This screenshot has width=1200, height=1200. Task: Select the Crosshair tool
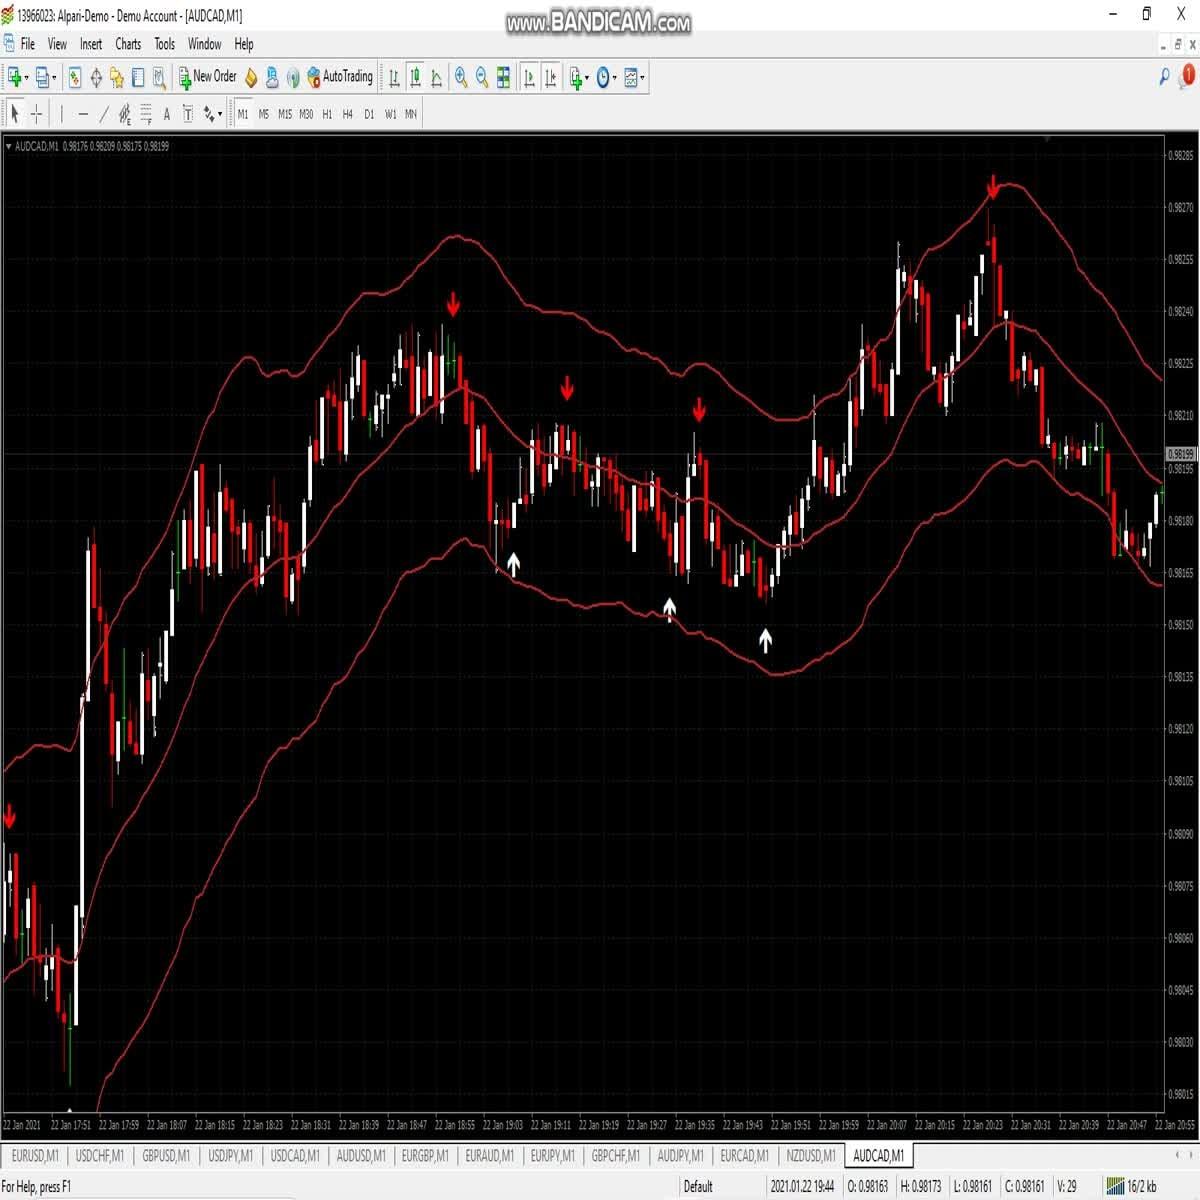[36, 113]
